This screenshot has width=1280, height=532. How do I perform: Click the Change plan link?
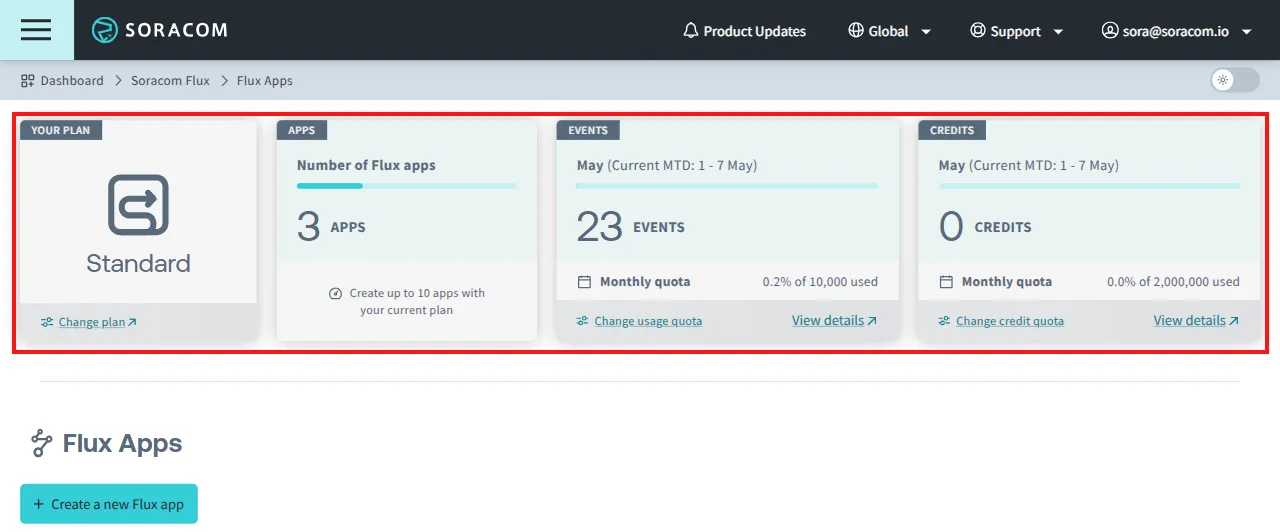click(92, 322)
